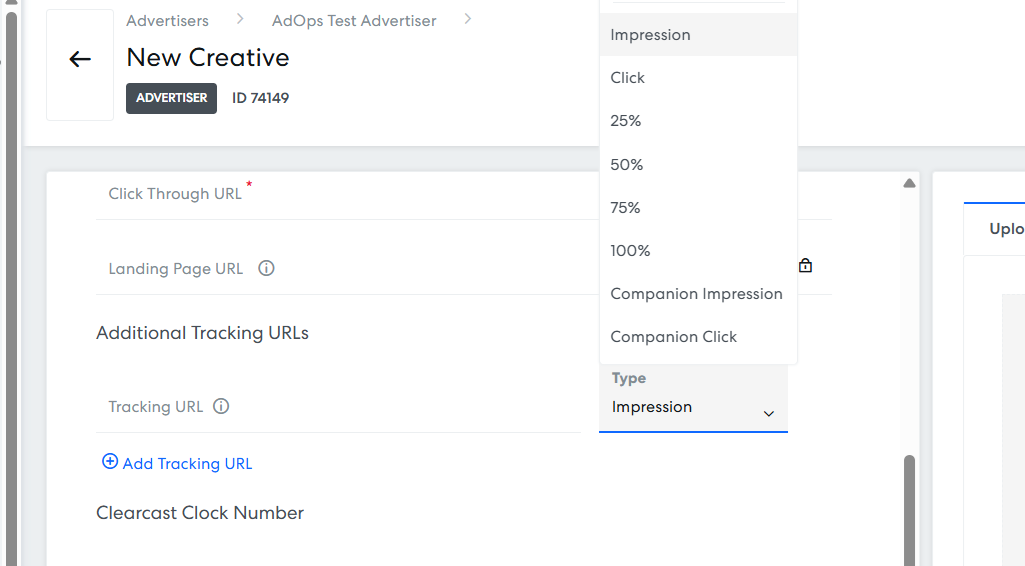
Task: Collapse the Type dropdown via its chevron
Action: [769, 413]
